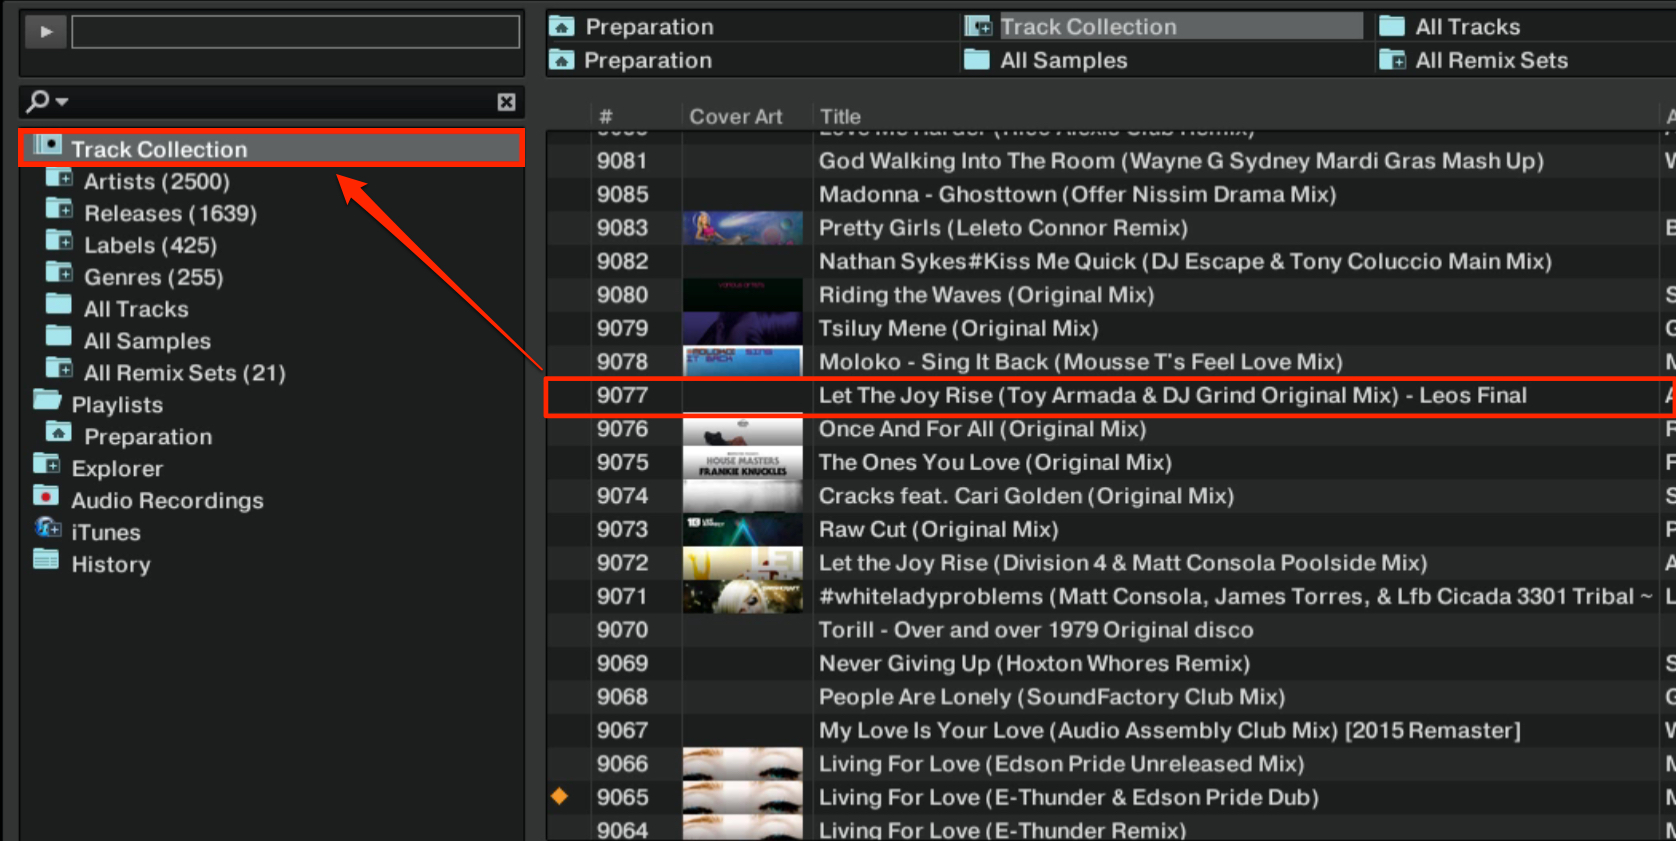Click cover art of Once And For All

click(742, 429)
